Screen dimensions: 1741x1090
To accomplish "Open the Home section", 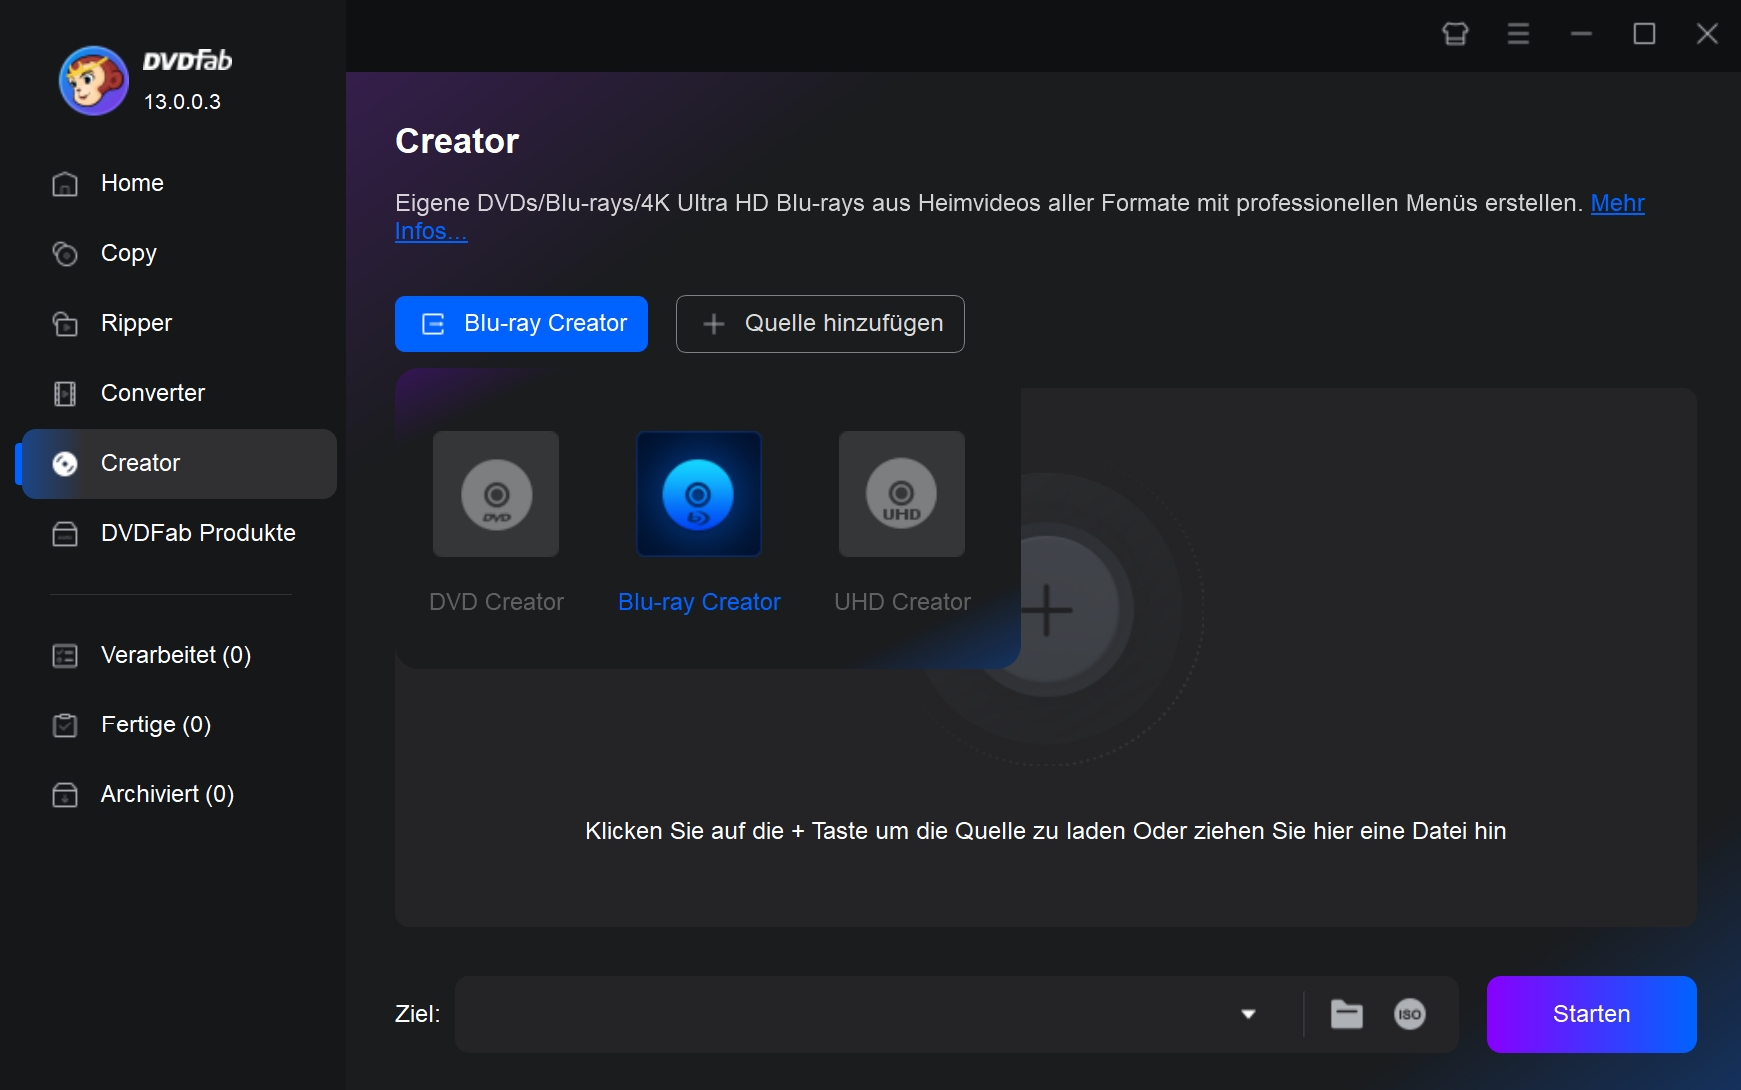I will coord(179,183).
